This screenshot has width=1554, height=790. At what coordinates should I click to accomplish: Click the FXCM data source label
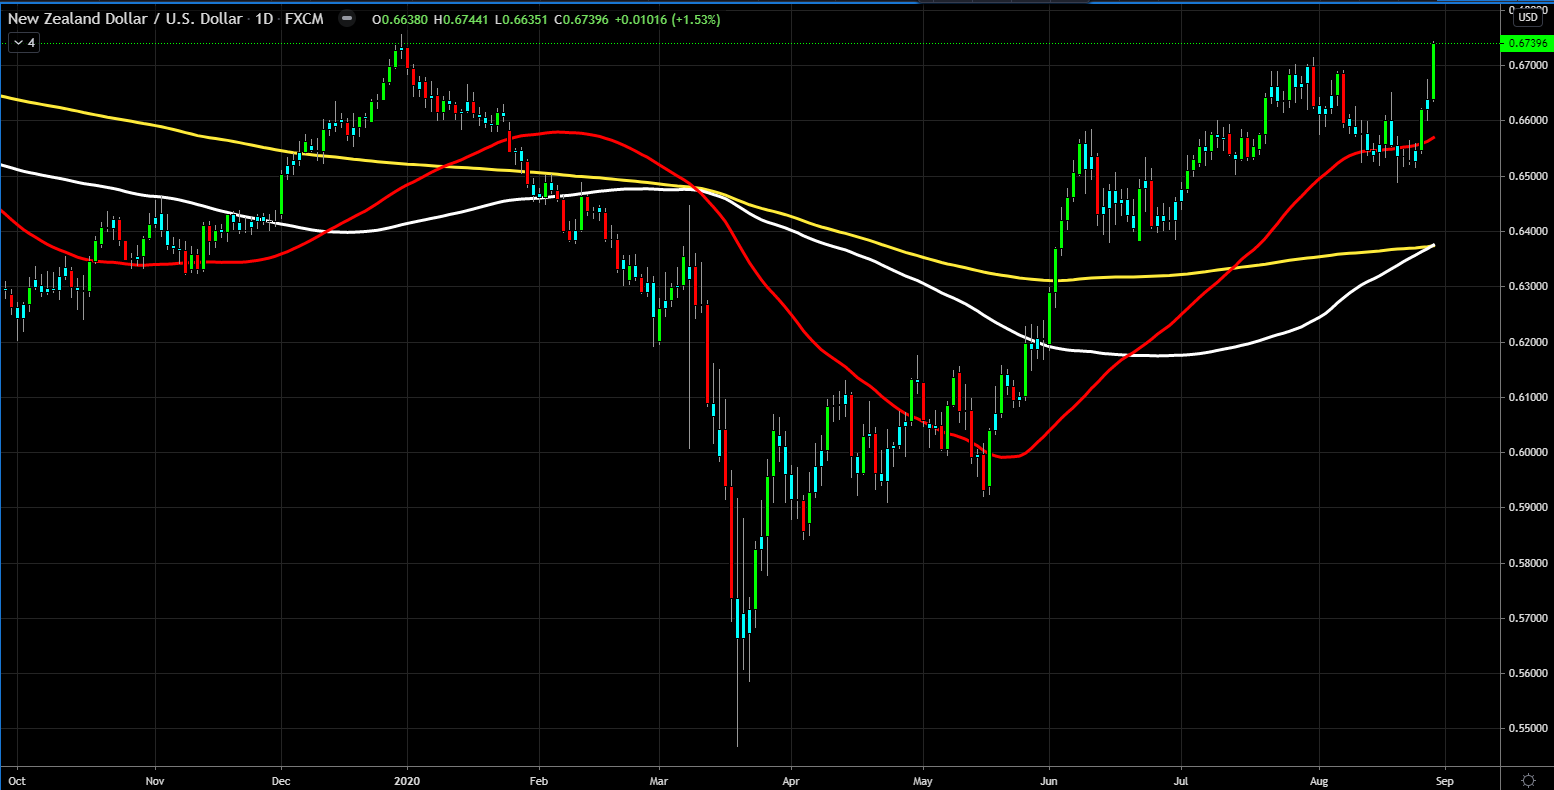306,20
